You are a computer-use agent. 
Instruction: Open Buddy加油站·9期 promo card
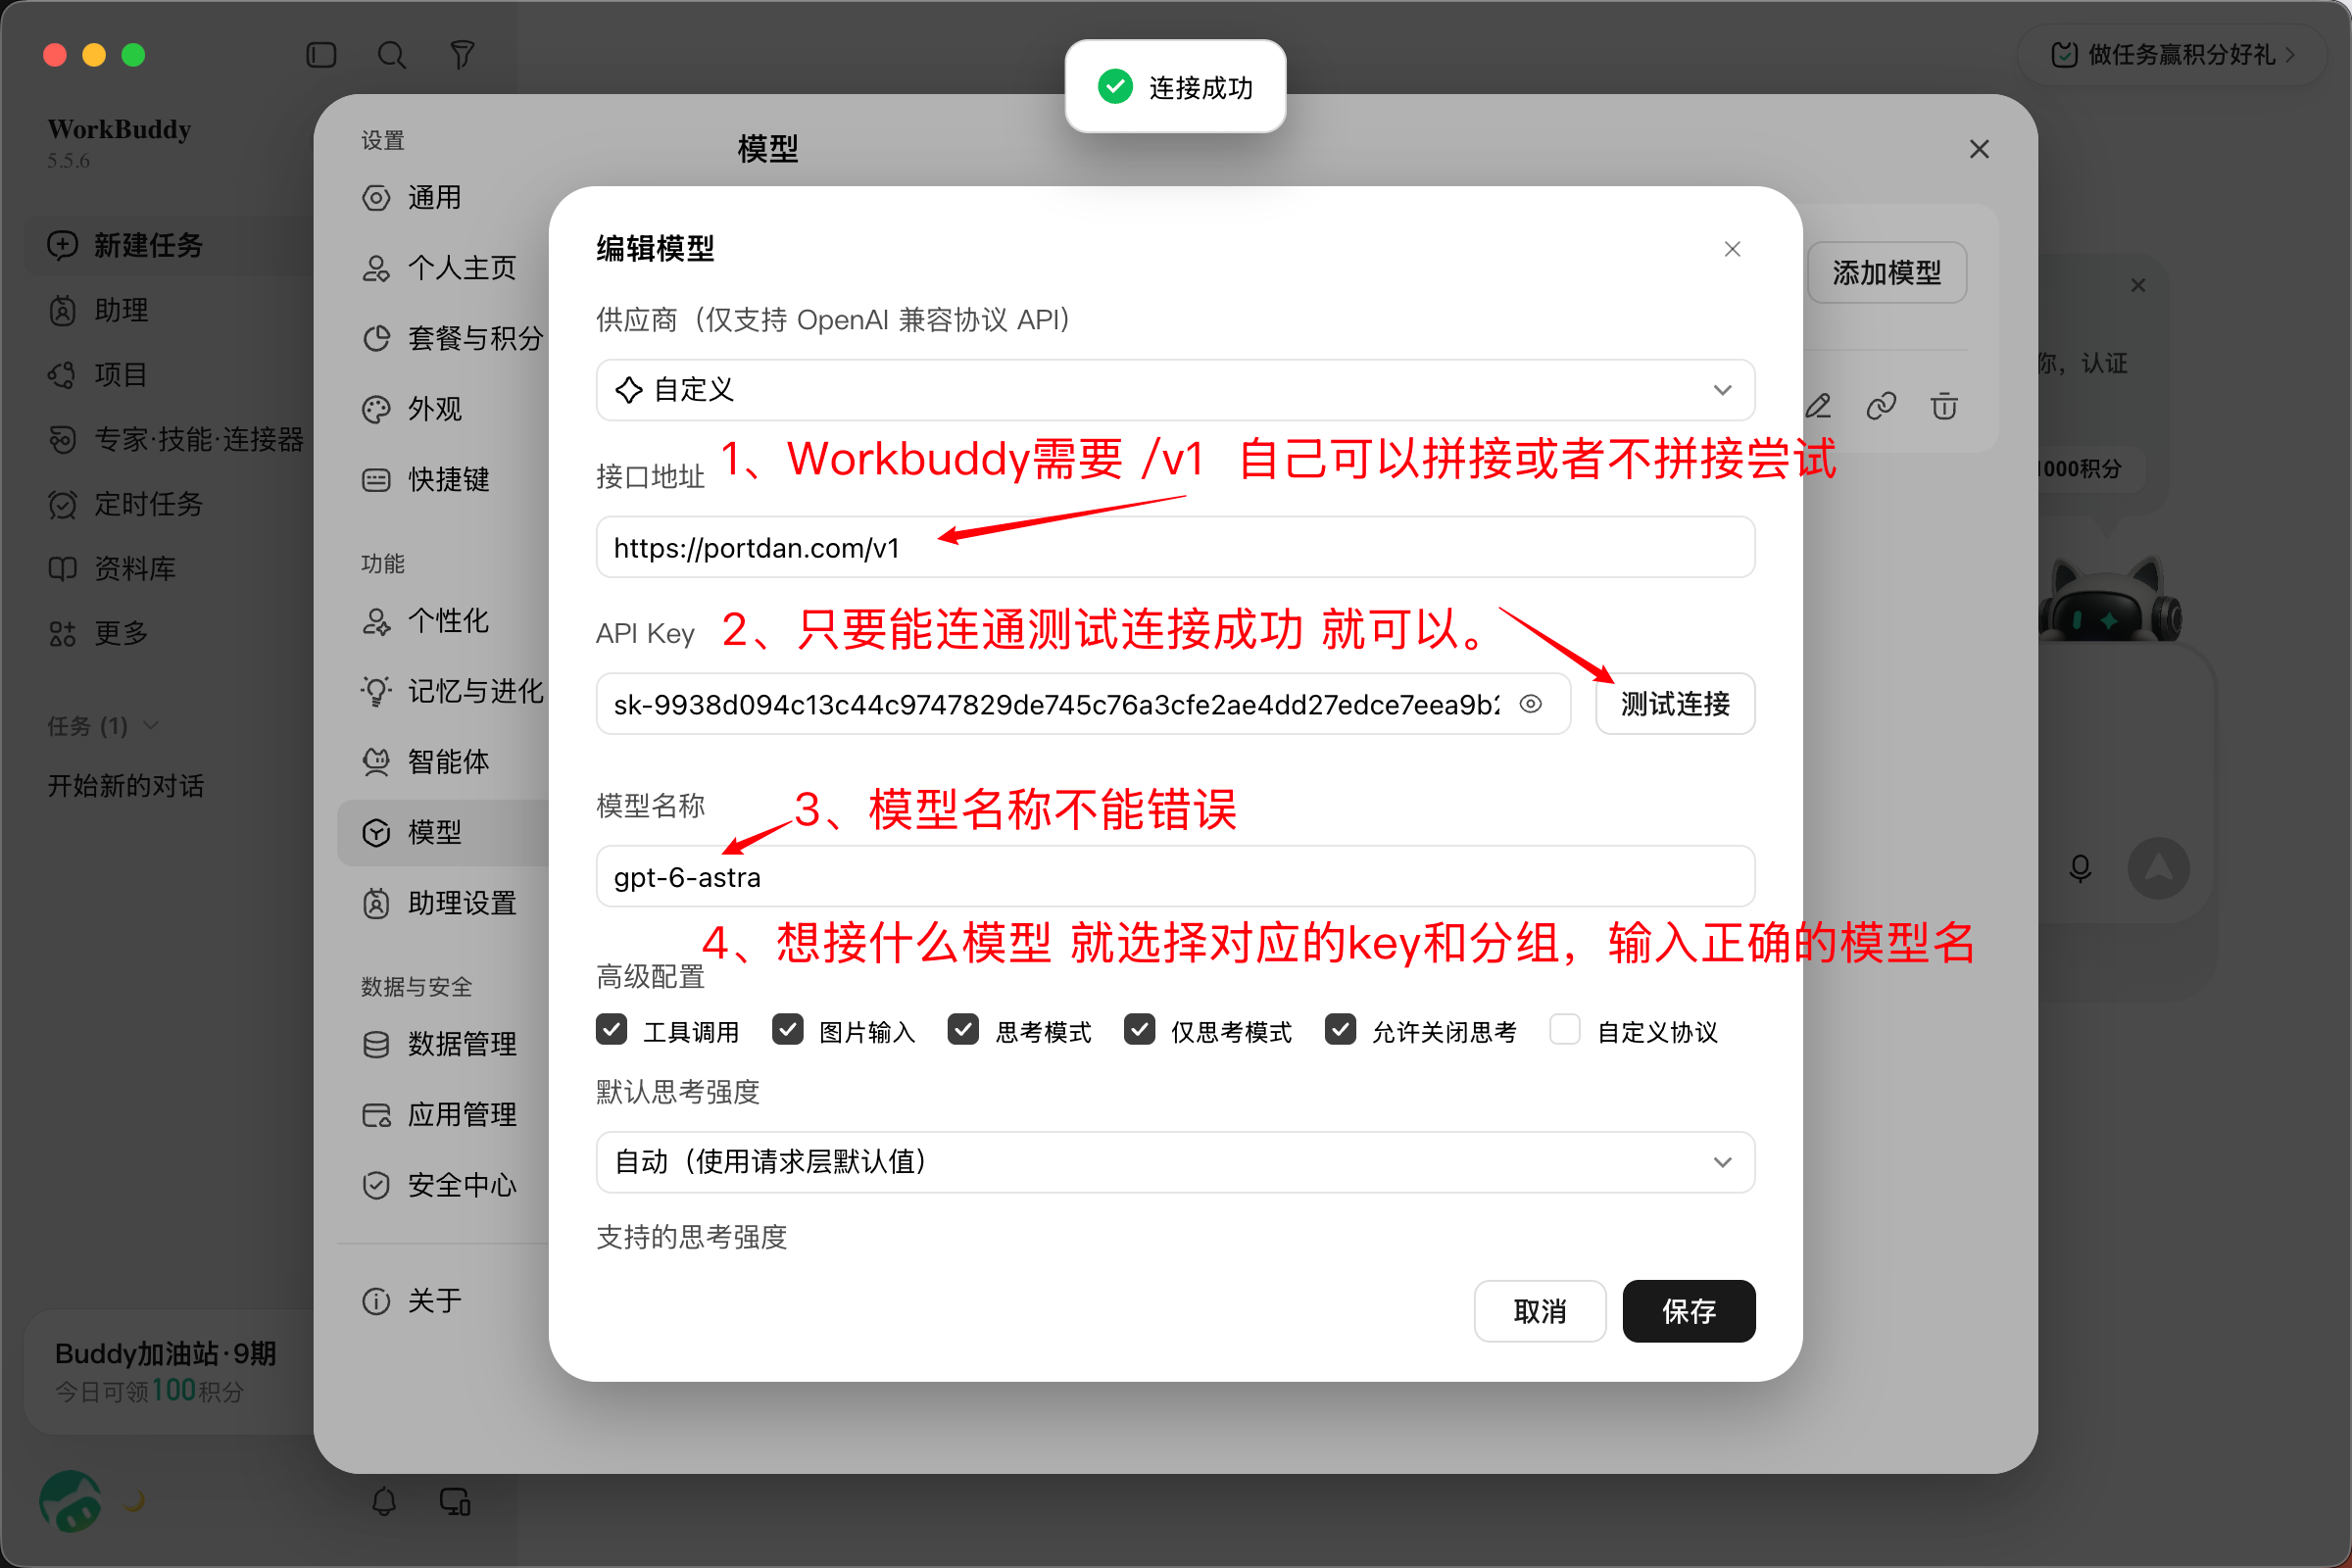coord(166,1372)
